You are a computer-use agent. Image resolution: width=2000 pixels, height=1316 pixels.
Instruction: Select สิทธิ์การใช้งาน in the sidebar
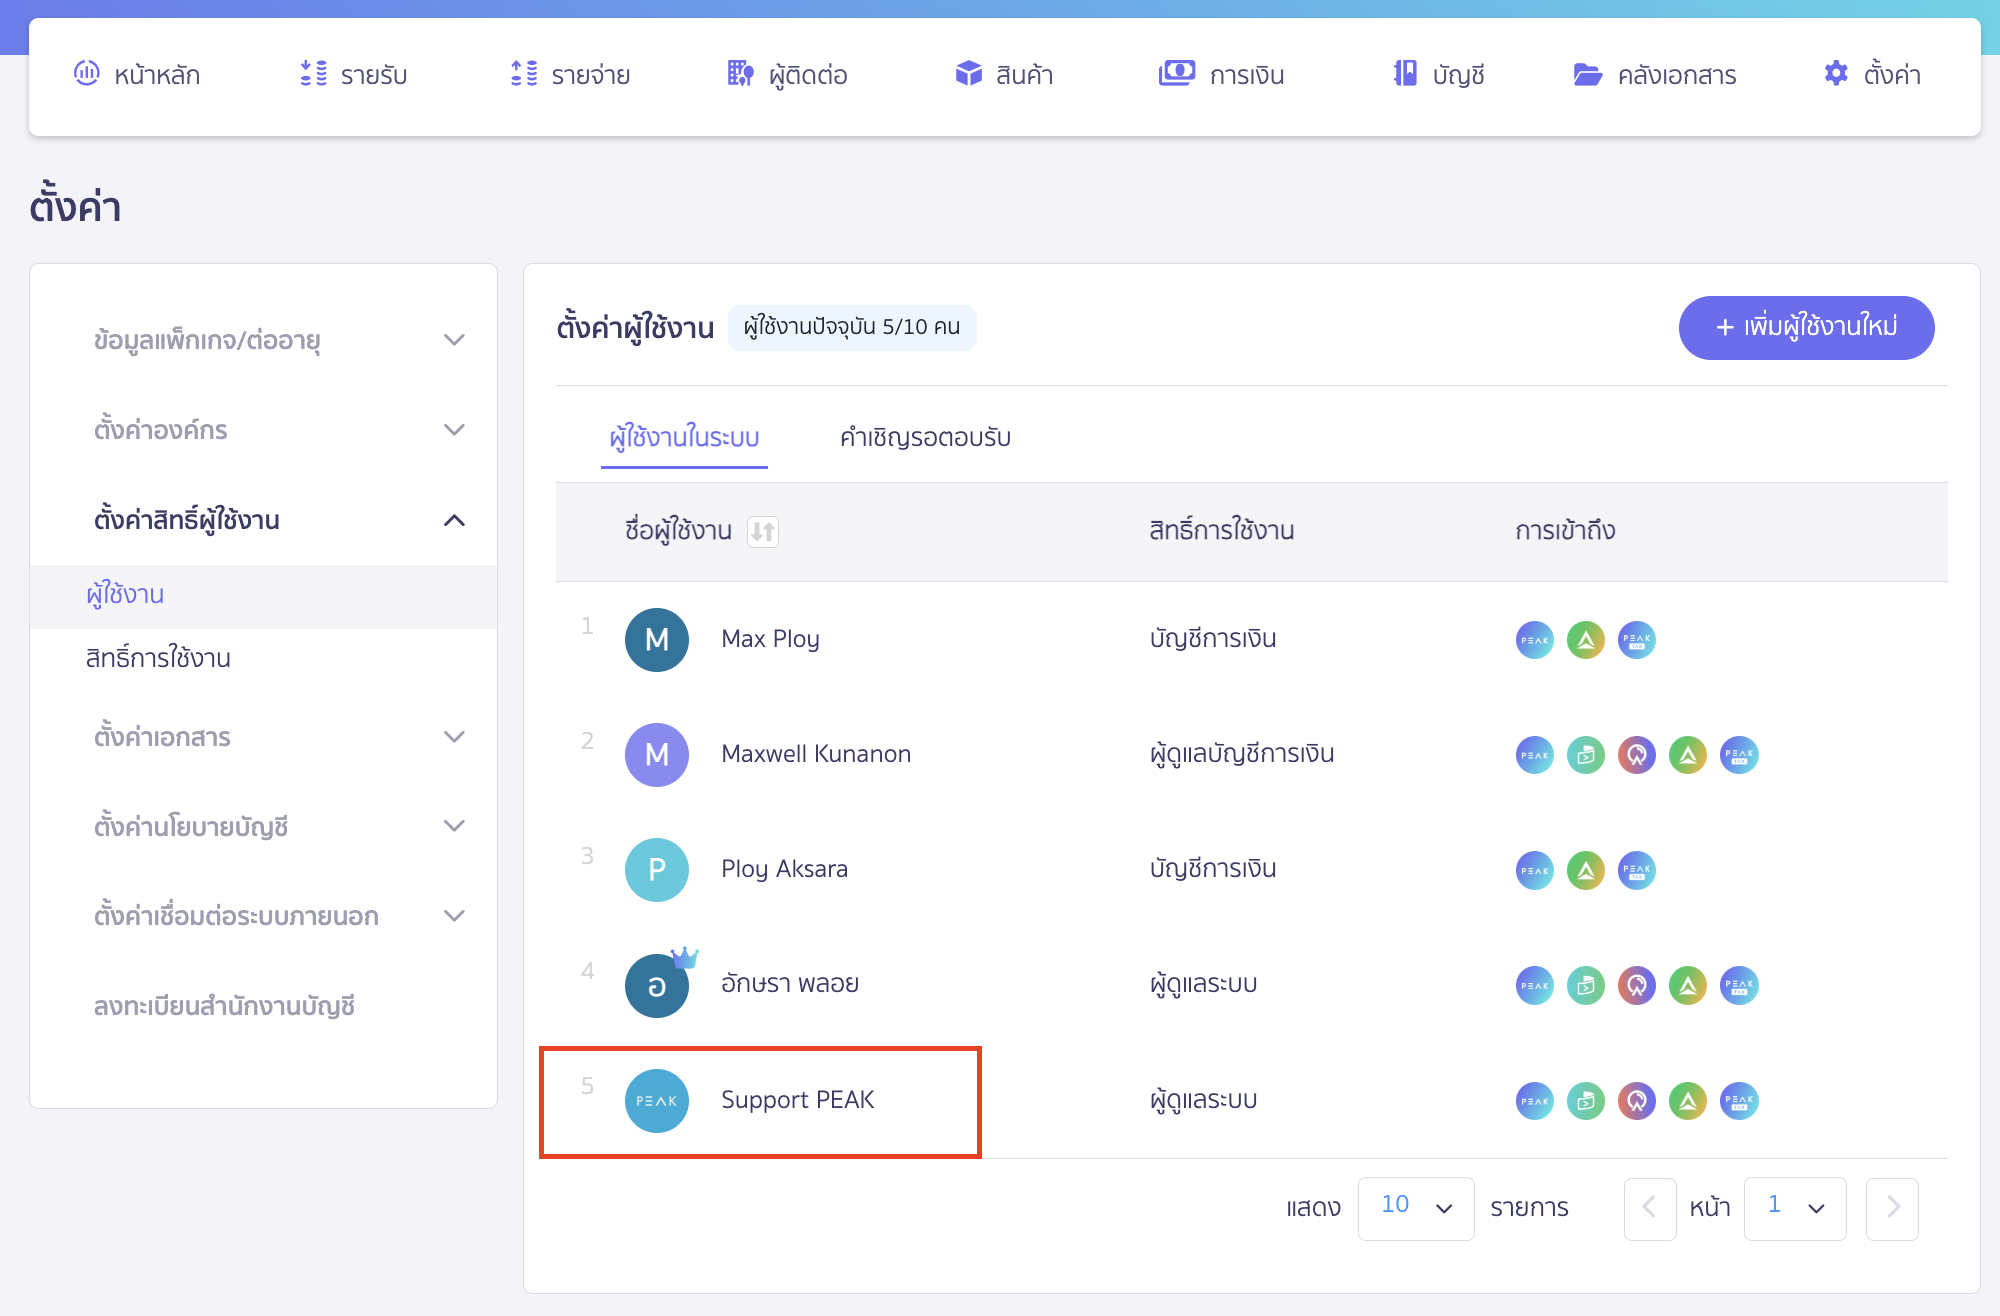coord(157,658)
